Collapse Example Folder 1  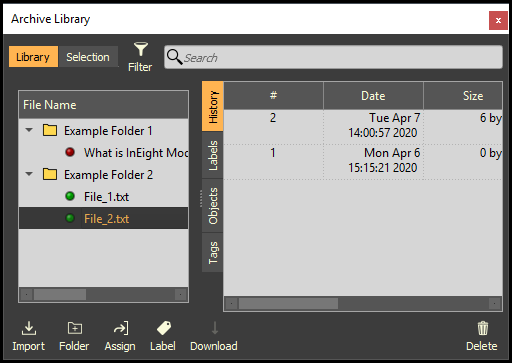[x=29, y=130]
